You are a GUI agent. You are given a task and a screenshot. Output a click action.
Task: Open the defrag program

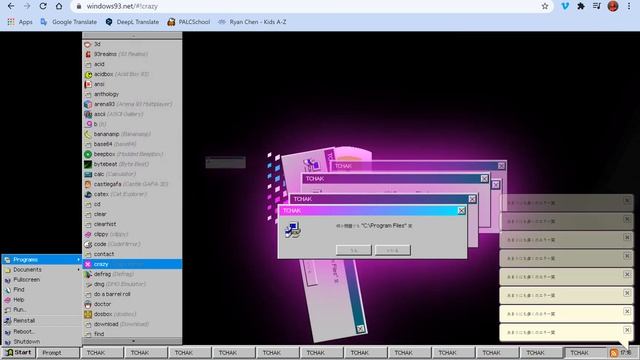tap(132, 274)
